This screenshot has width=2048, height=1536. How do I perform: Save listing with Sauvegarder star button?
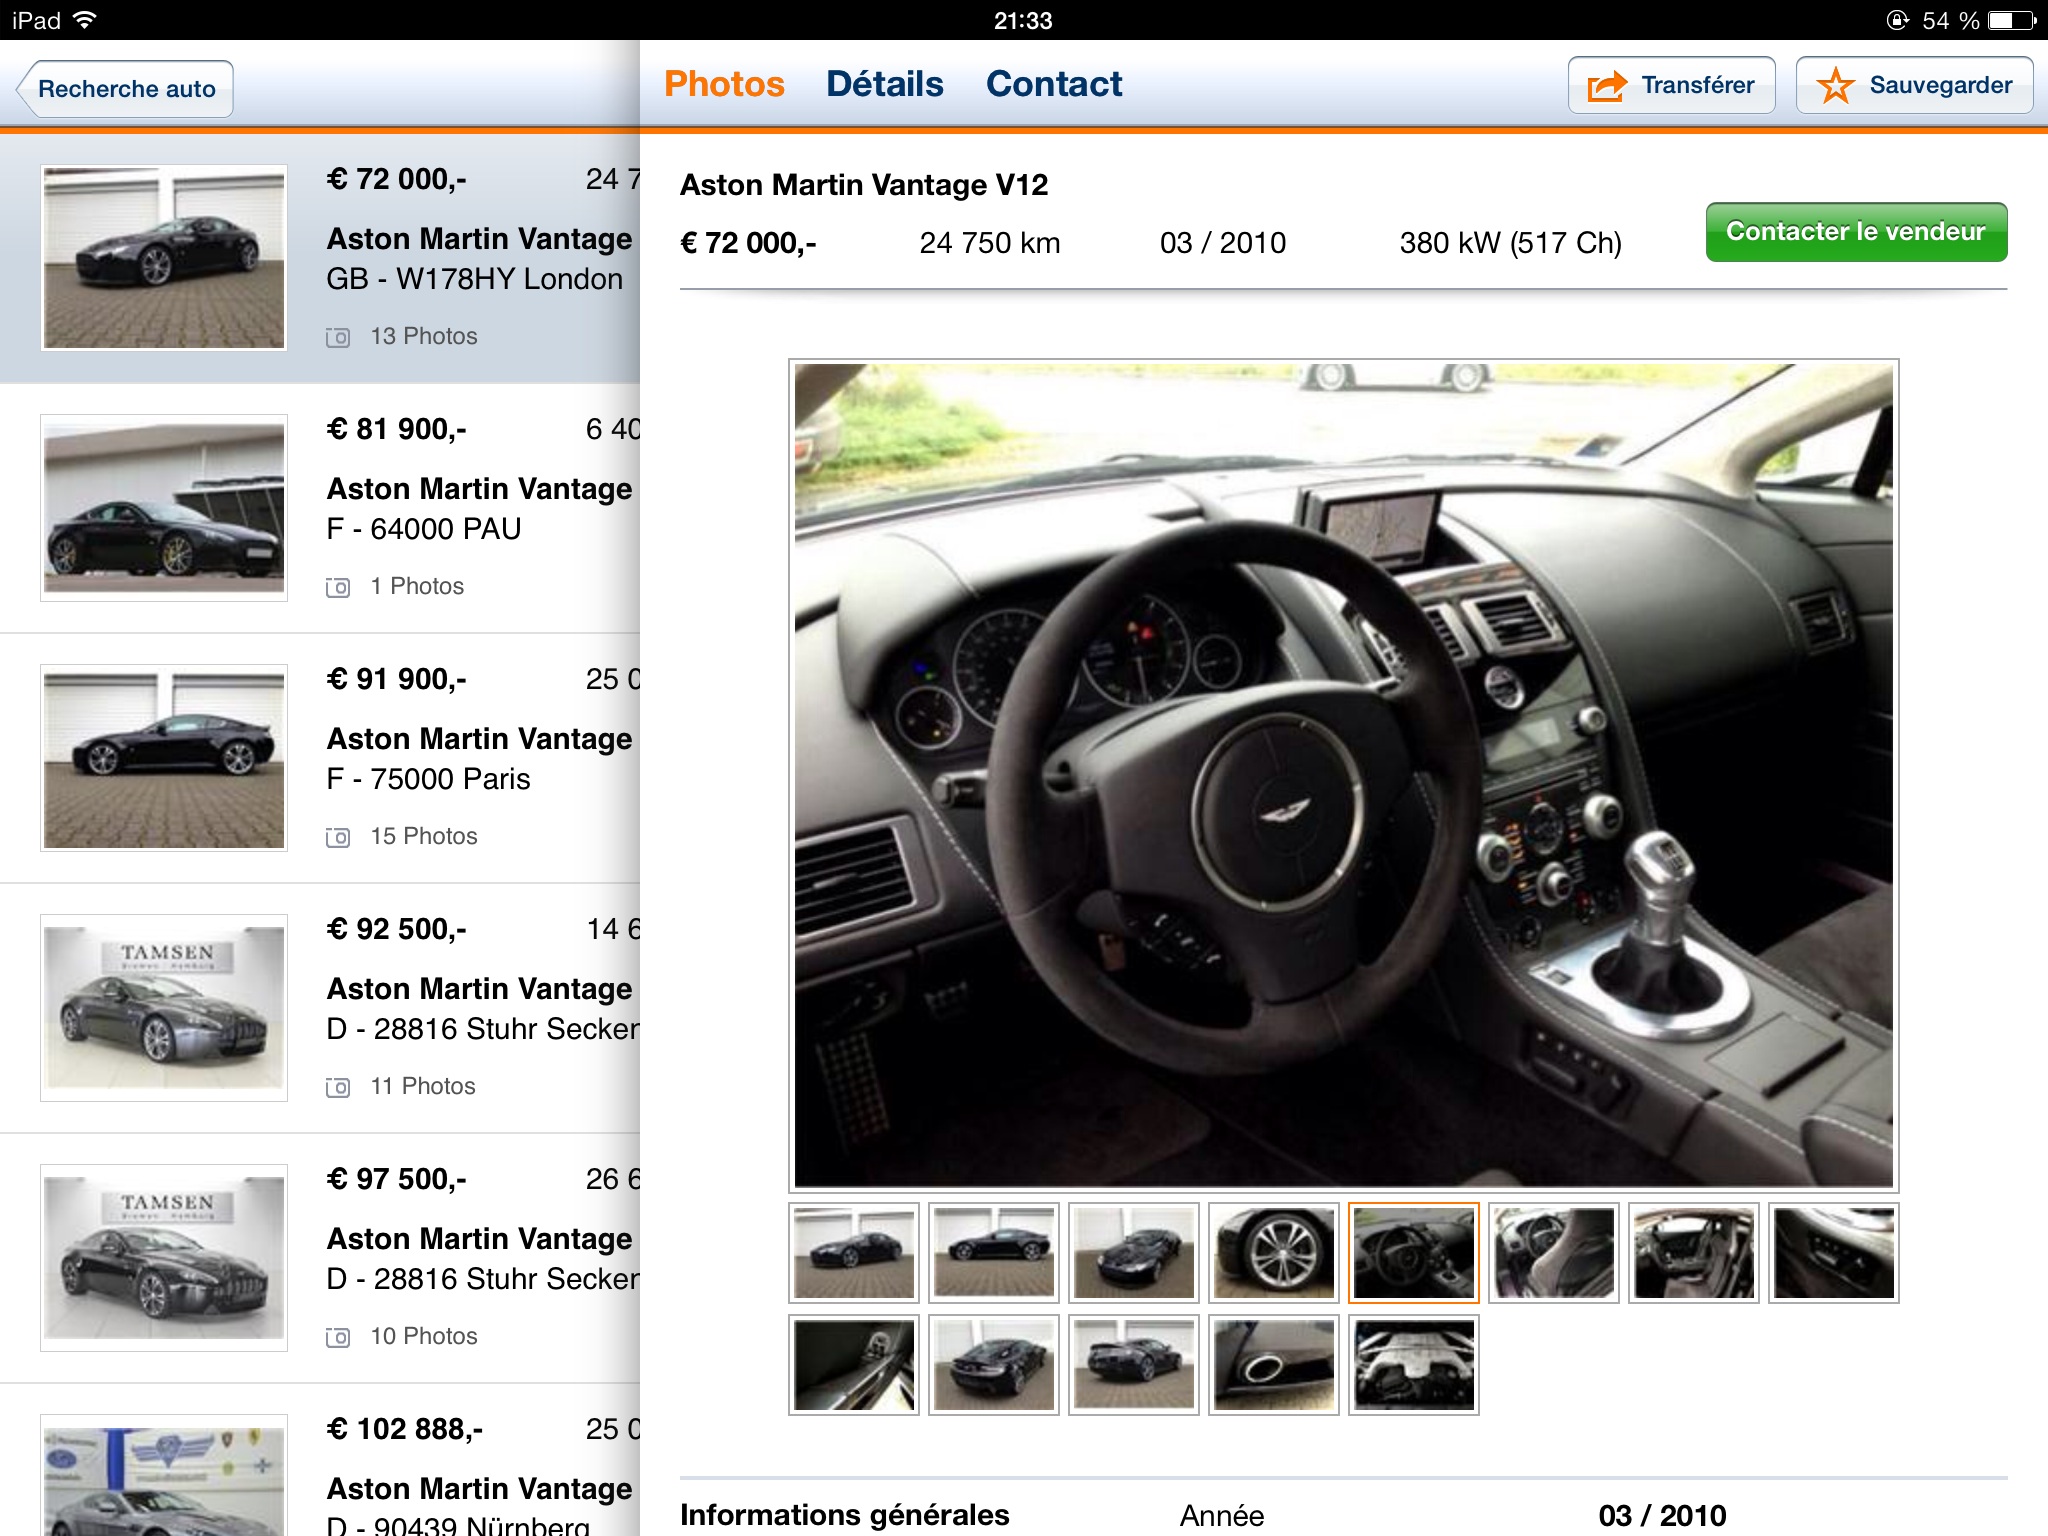pyautogui.click(x=1914, y=85)
